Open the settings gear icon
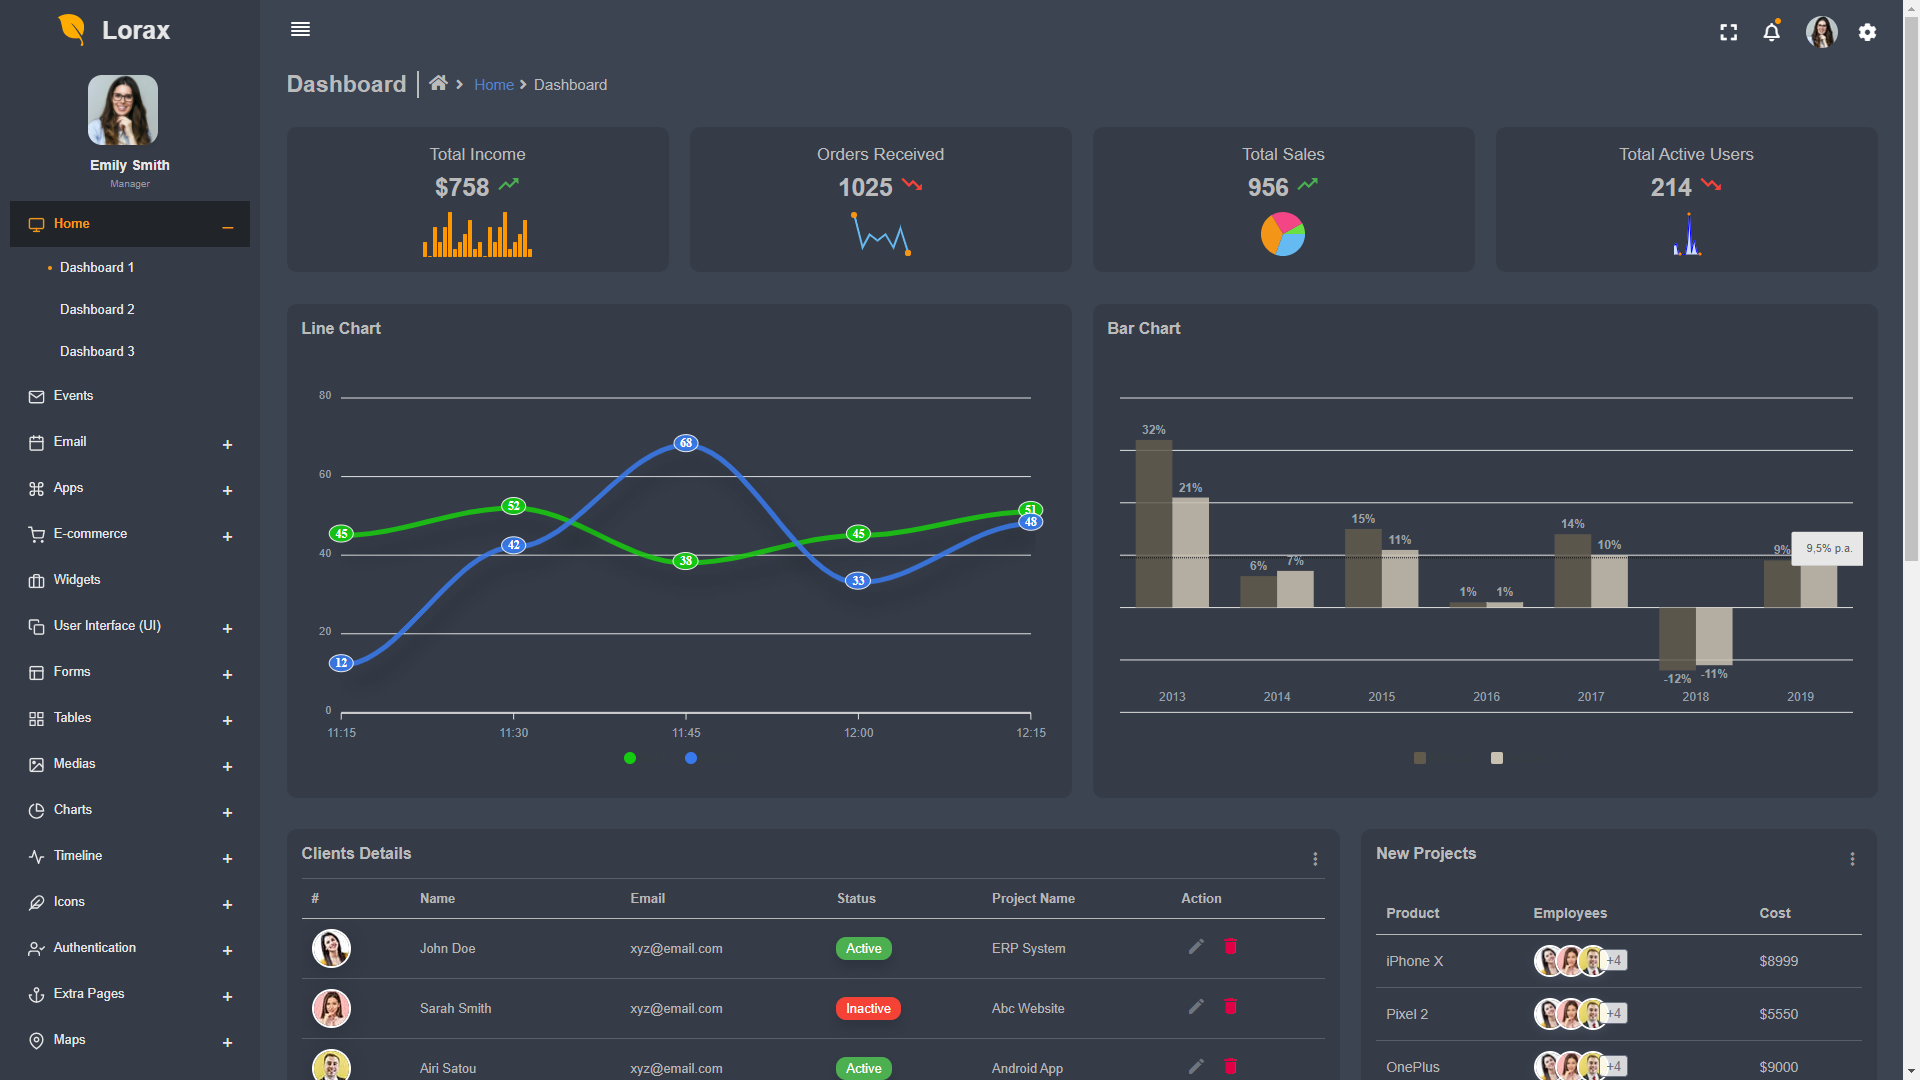The width and height of the screenshot is (1920, 1080). click(1867, 32)
